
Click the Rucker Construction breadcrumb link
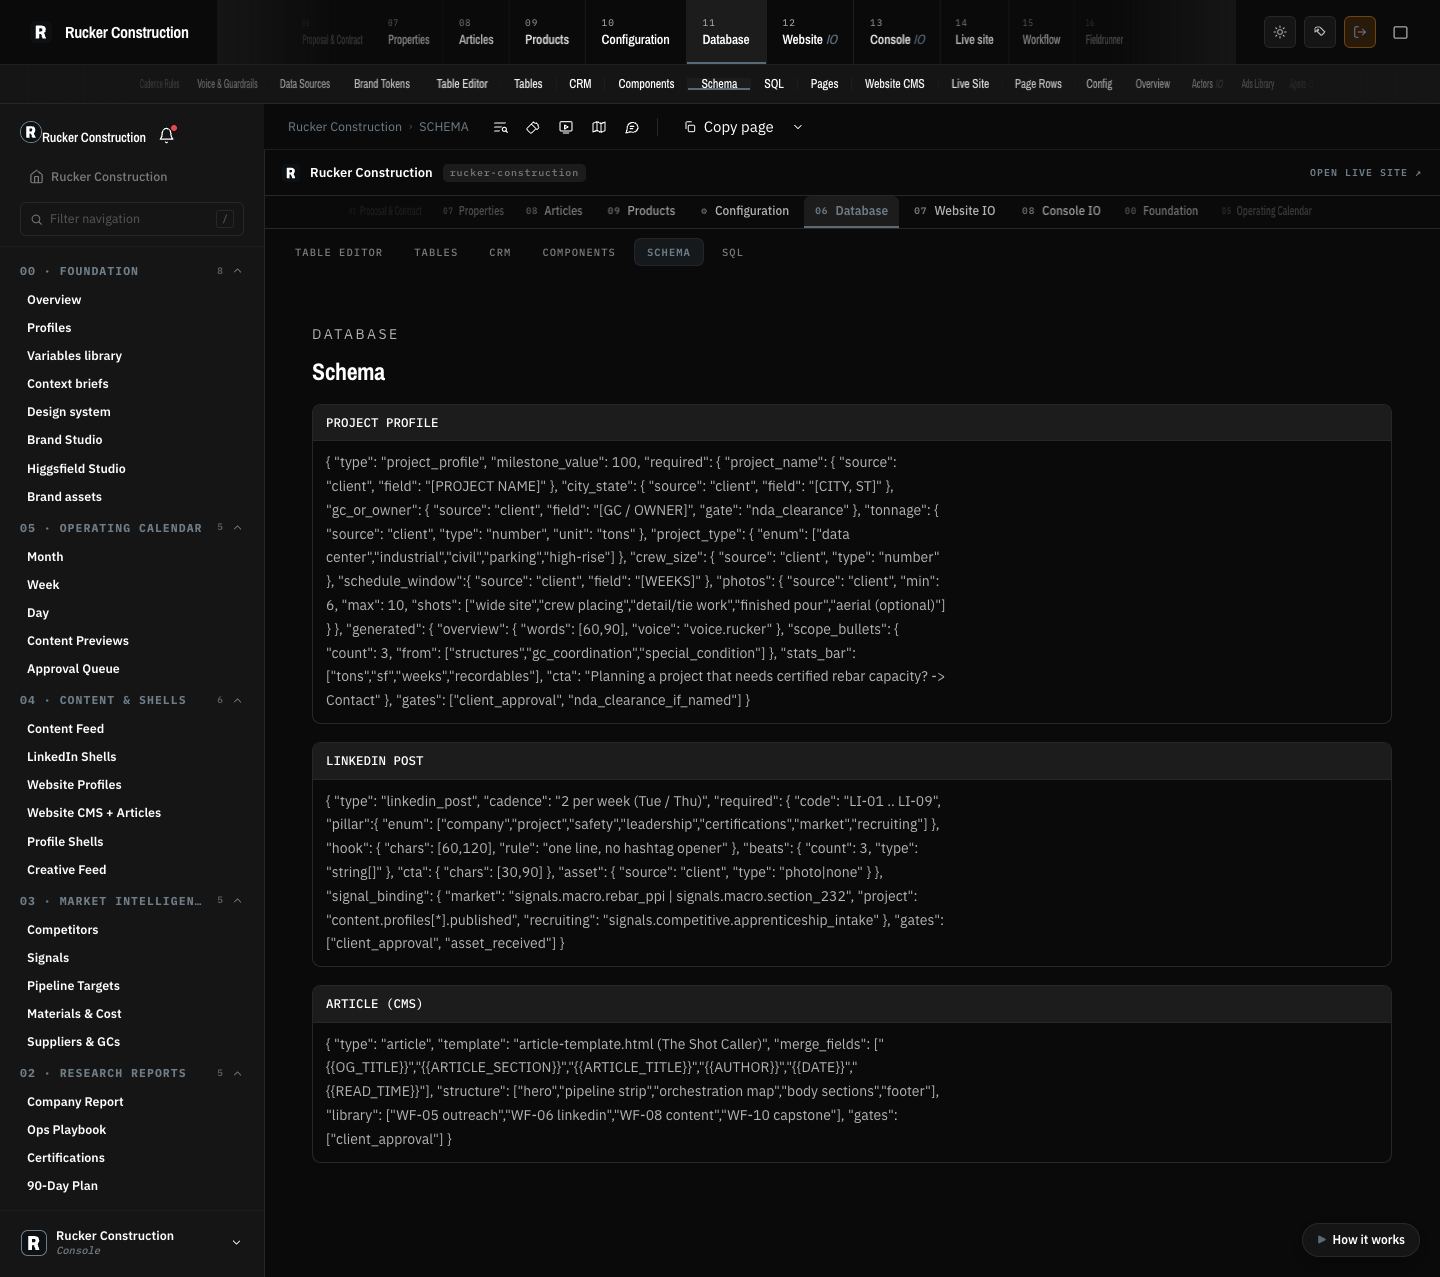[x=345, y=127]
